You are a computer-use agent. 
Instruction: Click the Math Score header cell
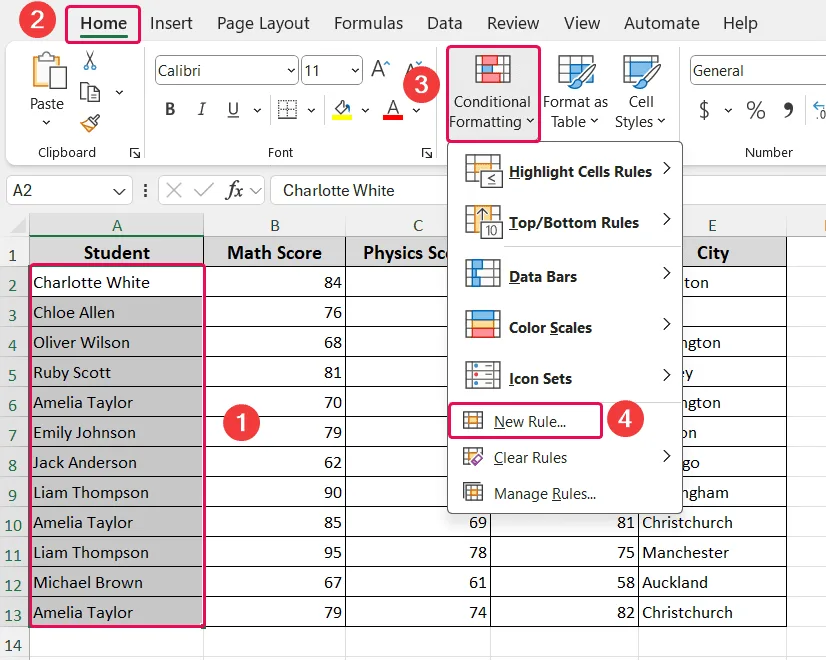tap(274, 252)
